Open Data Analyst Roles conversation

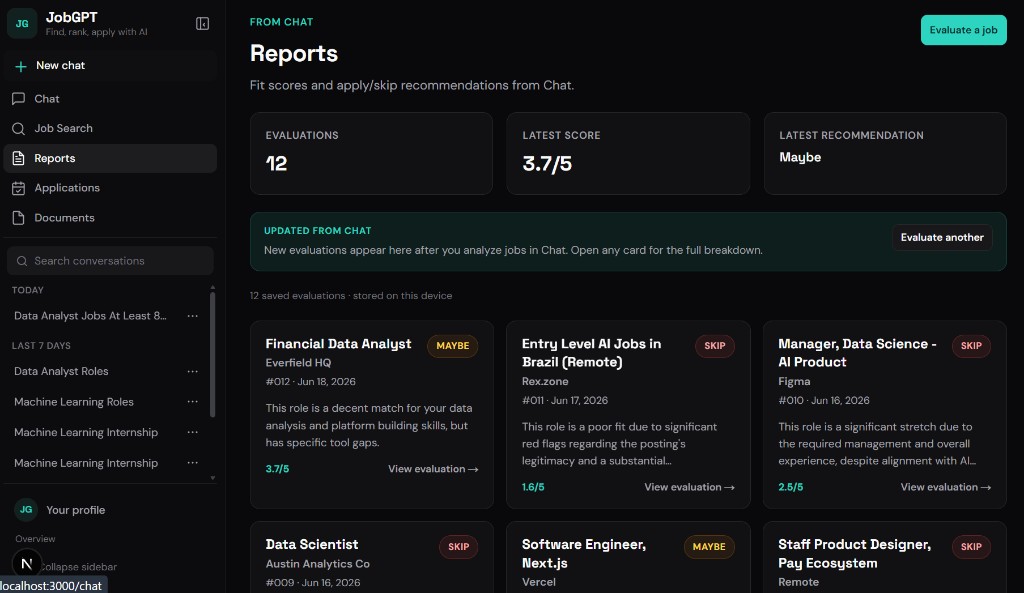[x=61, y=371]
